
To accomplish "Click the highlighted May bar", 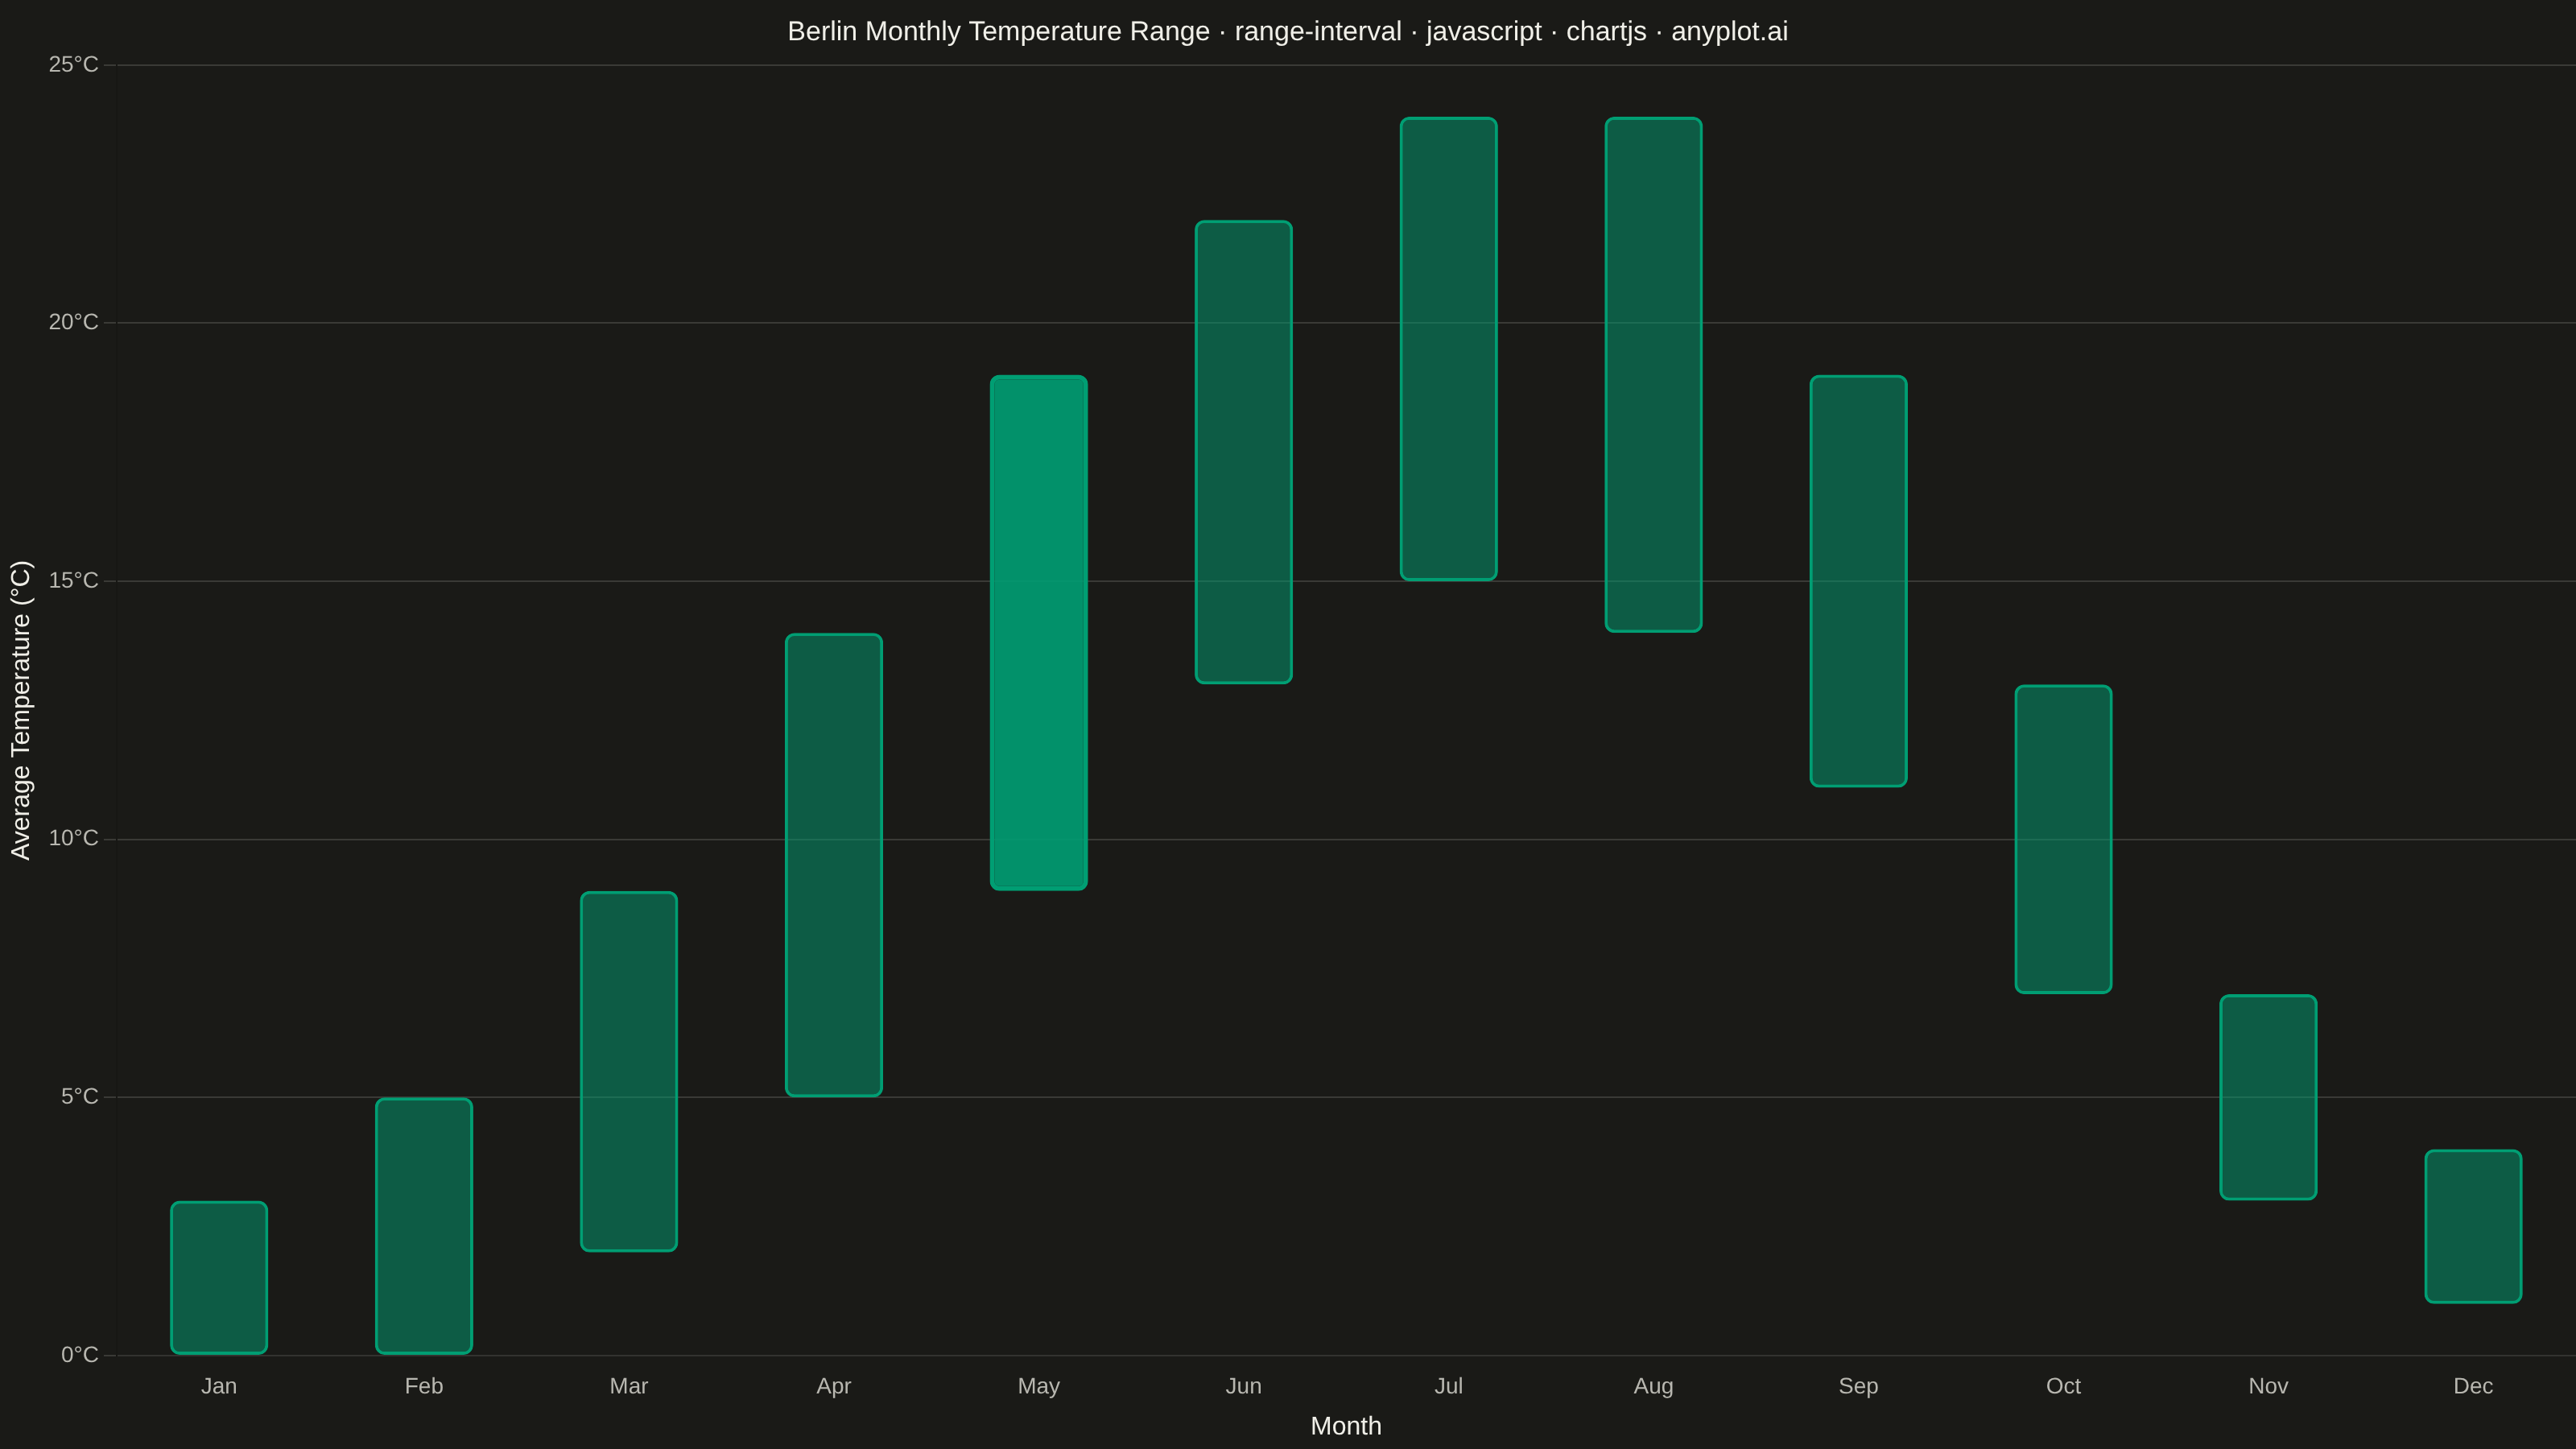I will coord(1039,633).
